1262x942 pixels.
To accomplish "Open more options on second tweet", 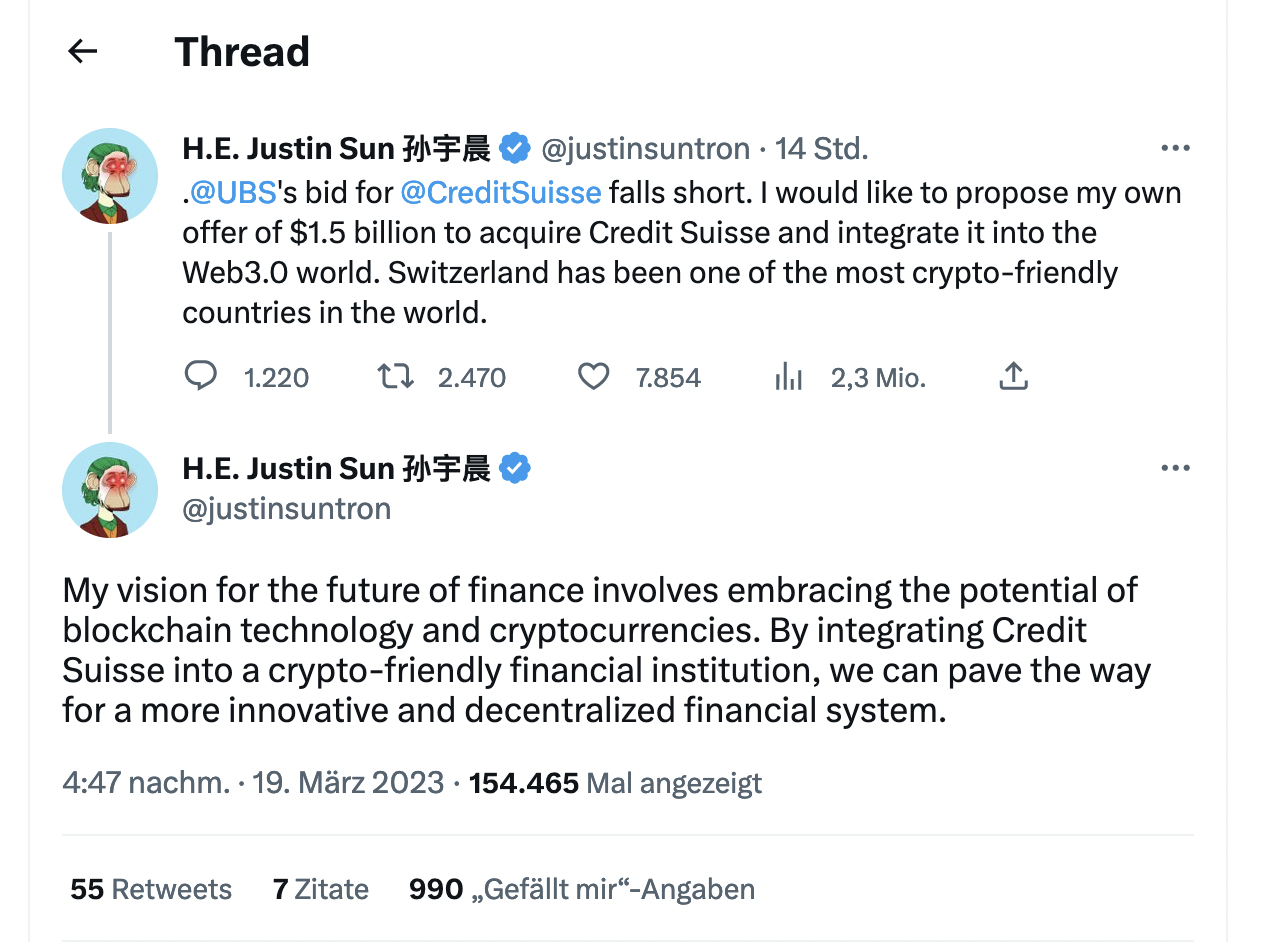I will 1175,468.
